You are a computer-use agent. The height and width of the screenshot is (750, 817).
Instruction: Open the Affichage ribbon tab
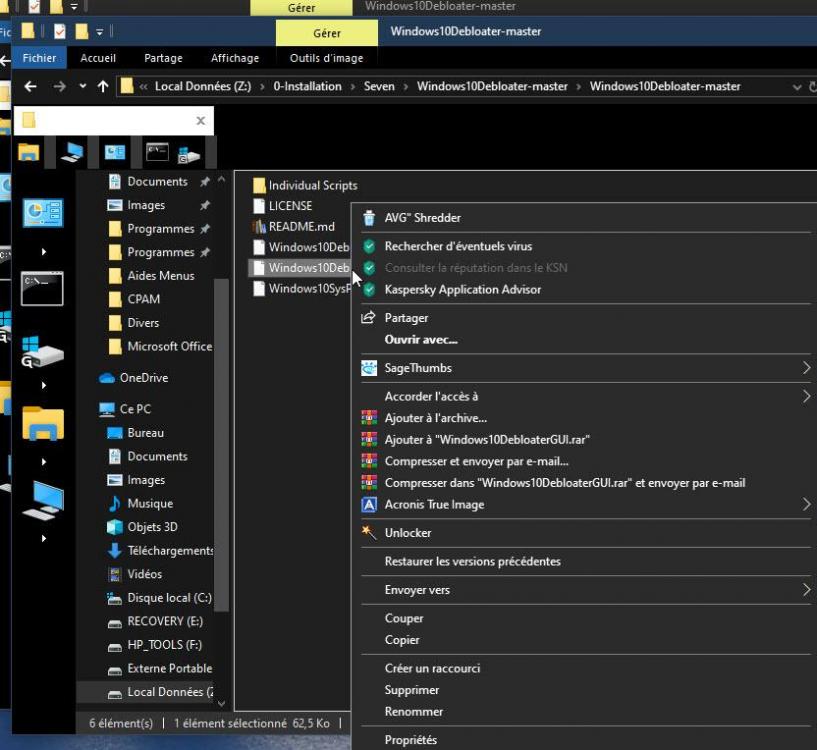235,58
